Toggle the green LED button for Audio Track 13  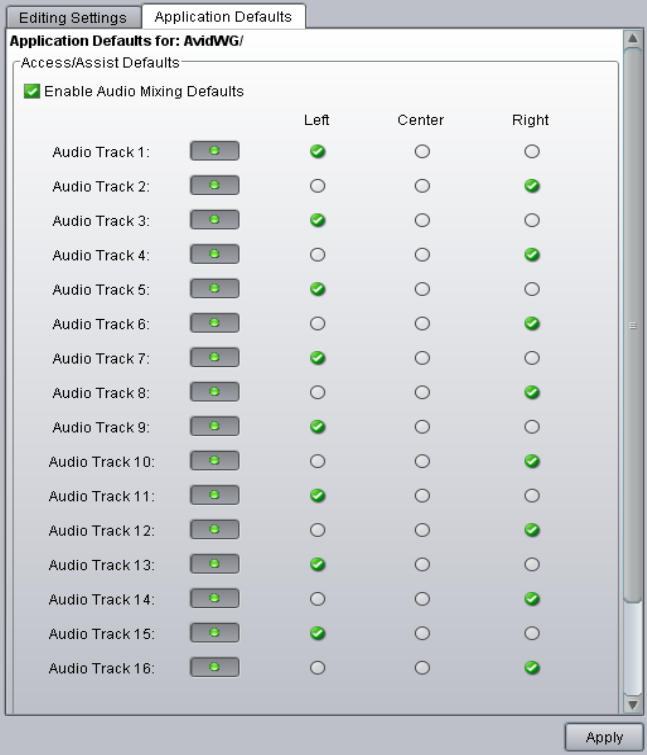(215, 565)
